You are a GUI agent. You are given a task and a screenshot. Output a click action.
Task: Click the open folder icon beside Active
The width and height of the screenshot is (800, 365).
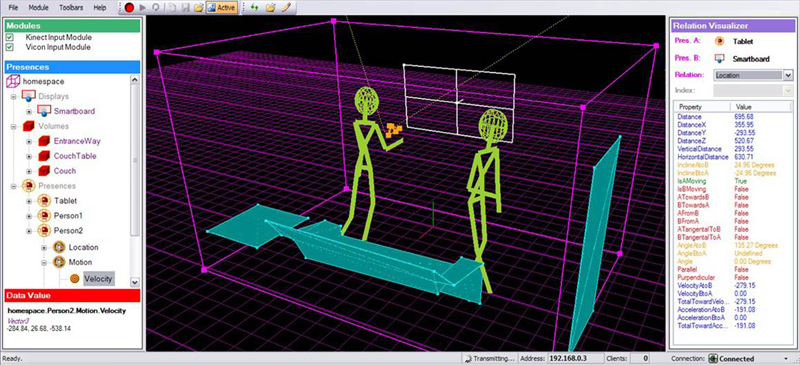(199, 8)
